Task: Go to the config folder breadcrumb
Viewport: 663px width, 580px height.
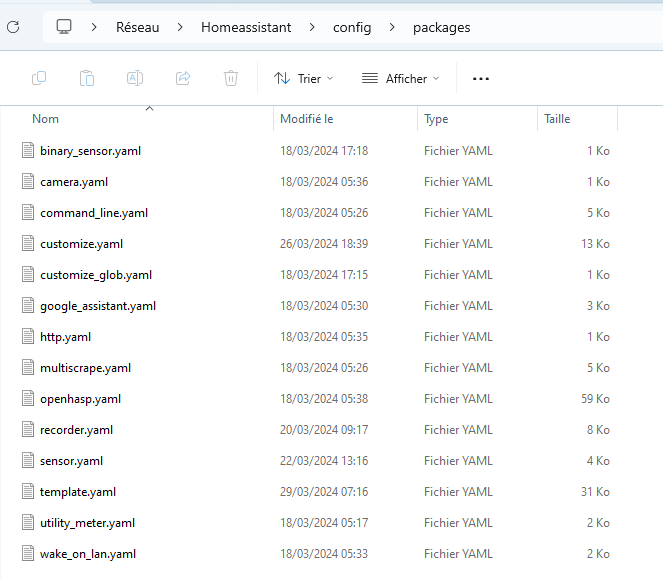Action: tap(352, 27)
